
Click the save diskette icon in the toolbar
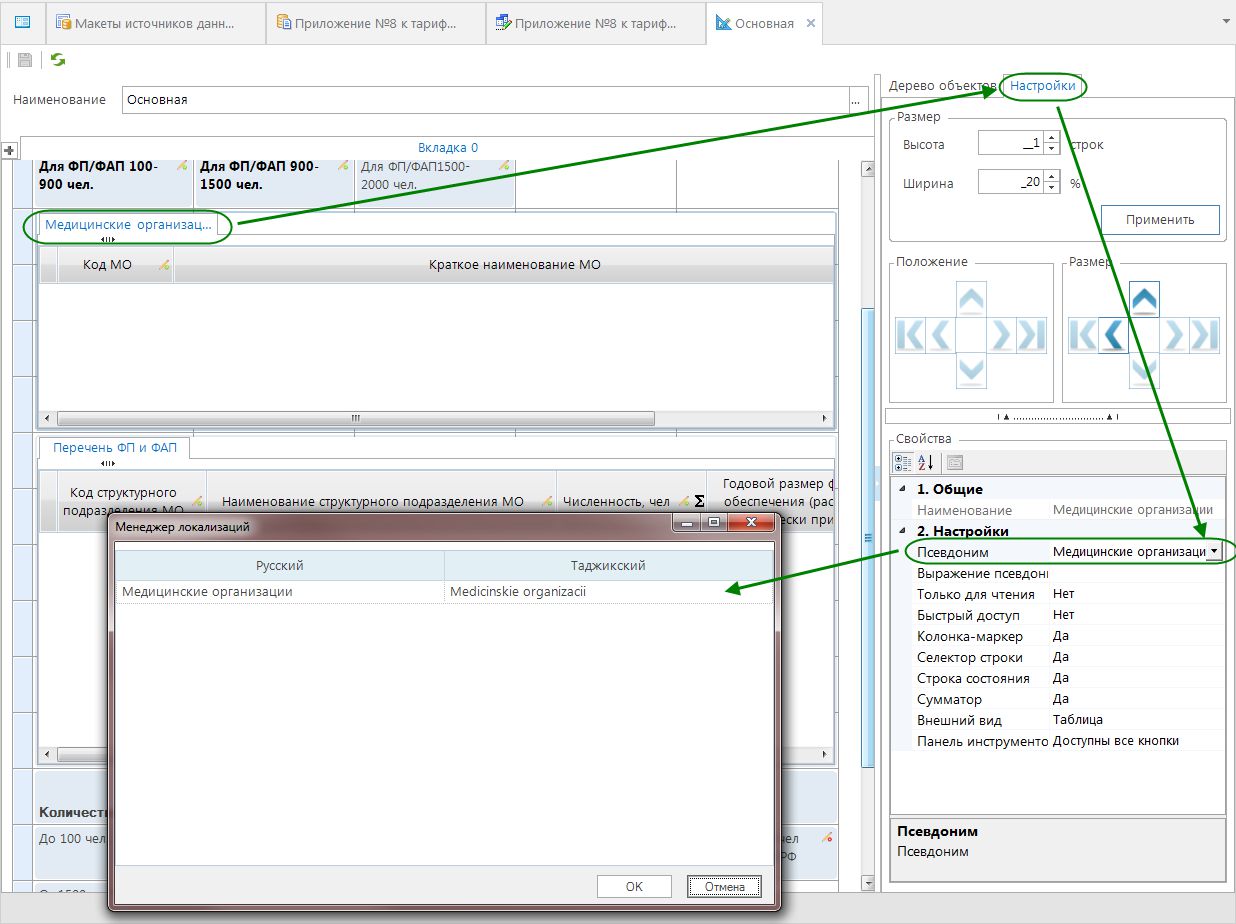click(x=25, y=60)
